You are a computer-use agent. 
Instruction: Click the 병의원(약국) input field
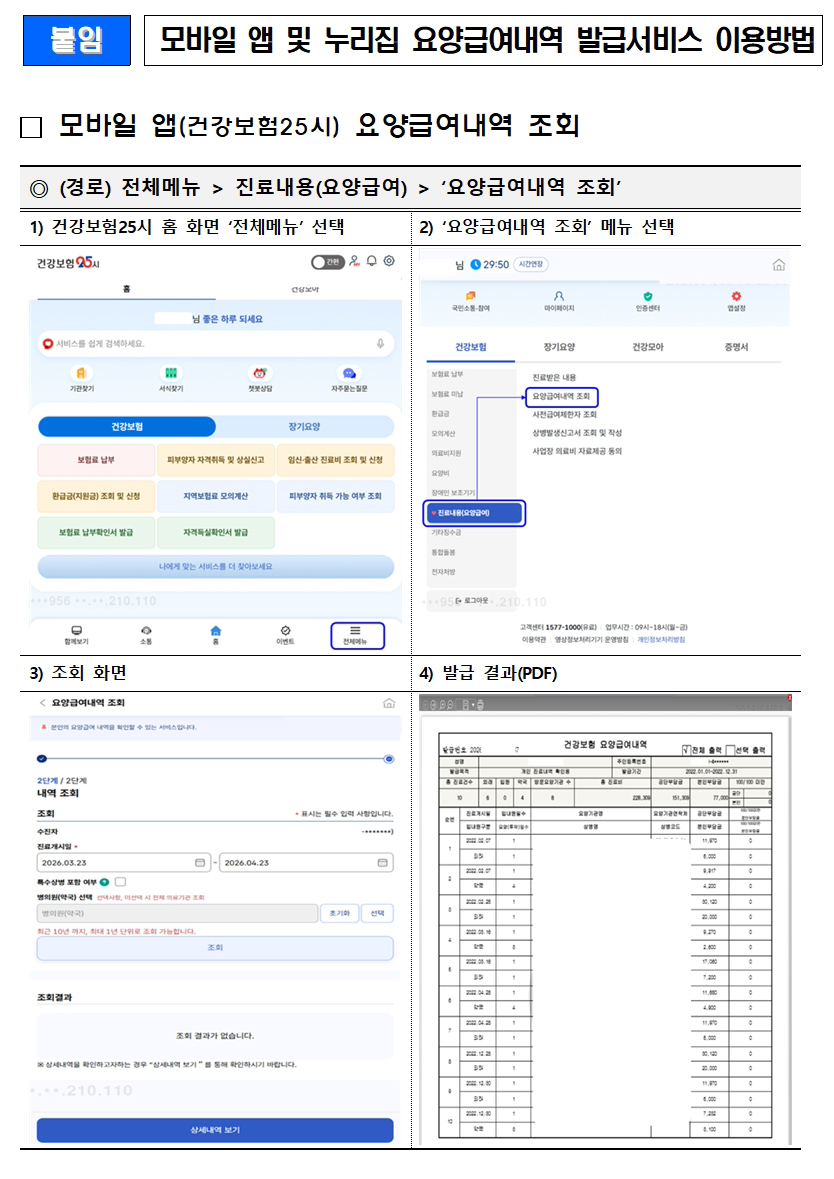tap(177, 914)
